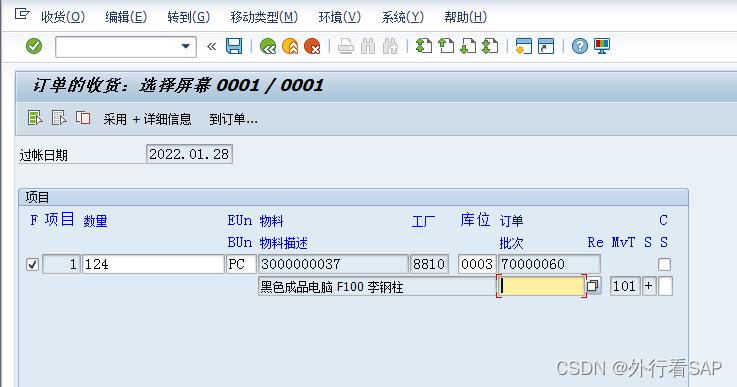Click the quantity field showing 124
This screenshot has height=387, width=737.
click(153, 264)
